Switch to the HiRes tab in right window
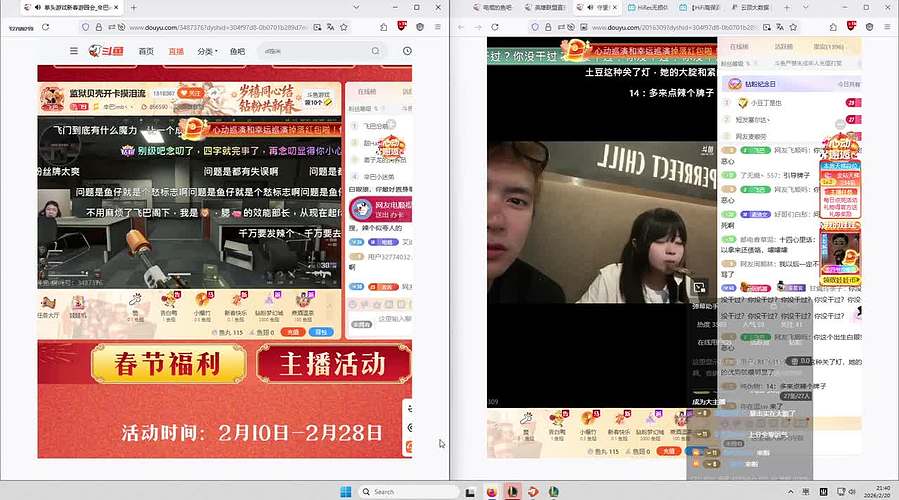The height and width of the screenshot is (500, 899). tap(648, 7)
